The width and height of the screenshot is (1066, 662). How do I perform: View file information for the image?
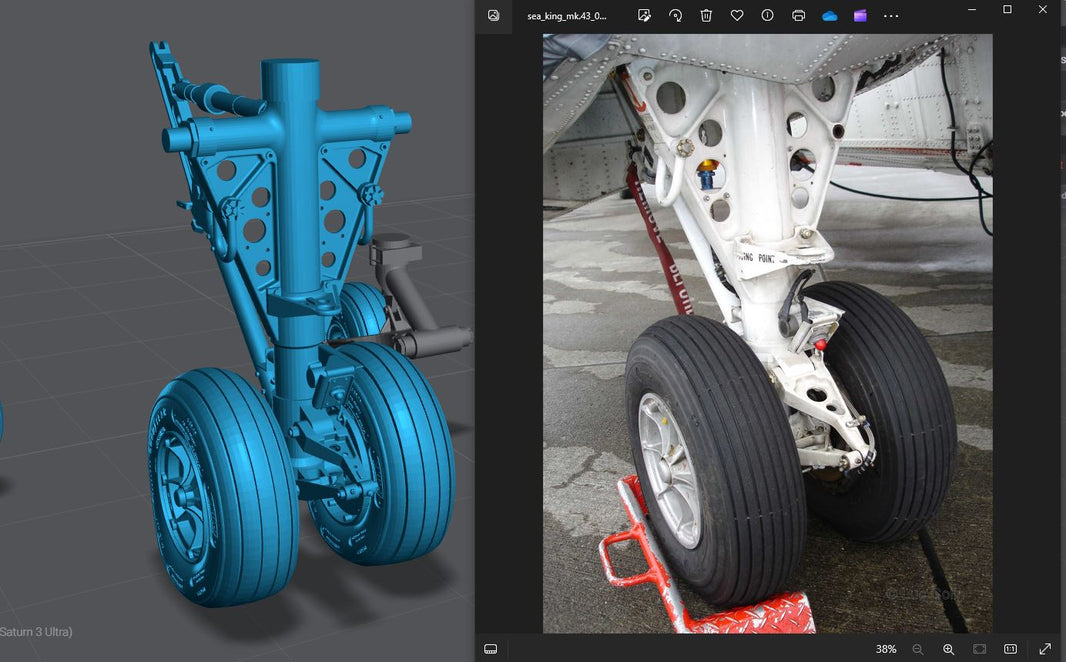point(767,16)
